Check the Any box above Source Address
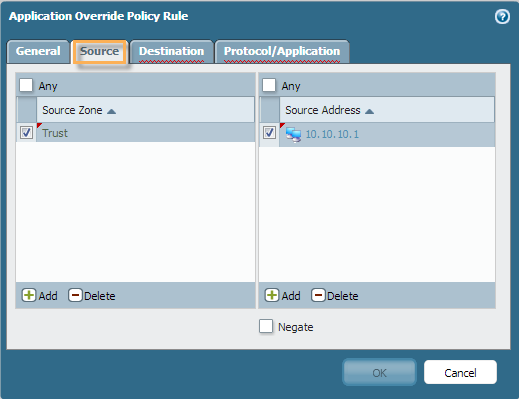Image resolution: width=519 pixels, height=399 pixels. (269, 85)
